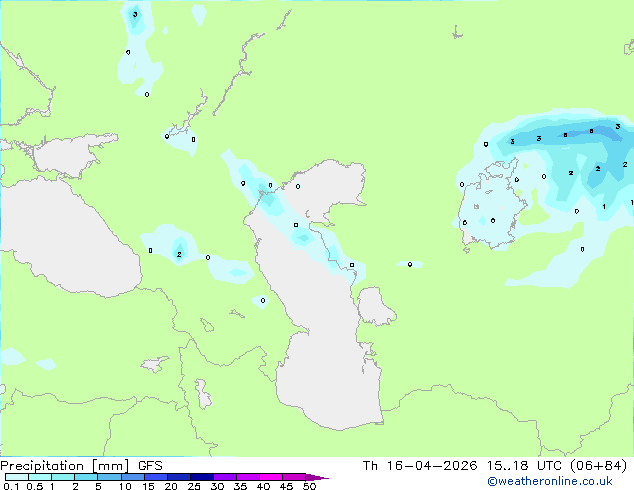Click the legend label '10'
634x490 pixels.
pyautogui.click(x=125, y=486)
